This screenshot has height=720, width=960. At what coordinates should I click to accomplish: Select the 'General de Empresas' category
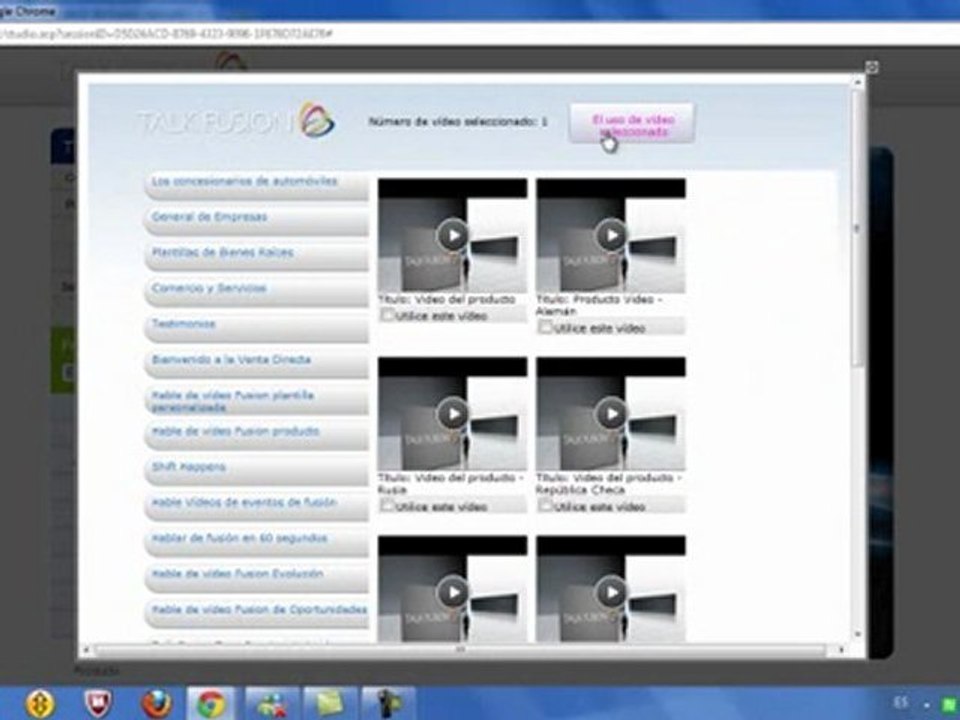coord(257,221)
